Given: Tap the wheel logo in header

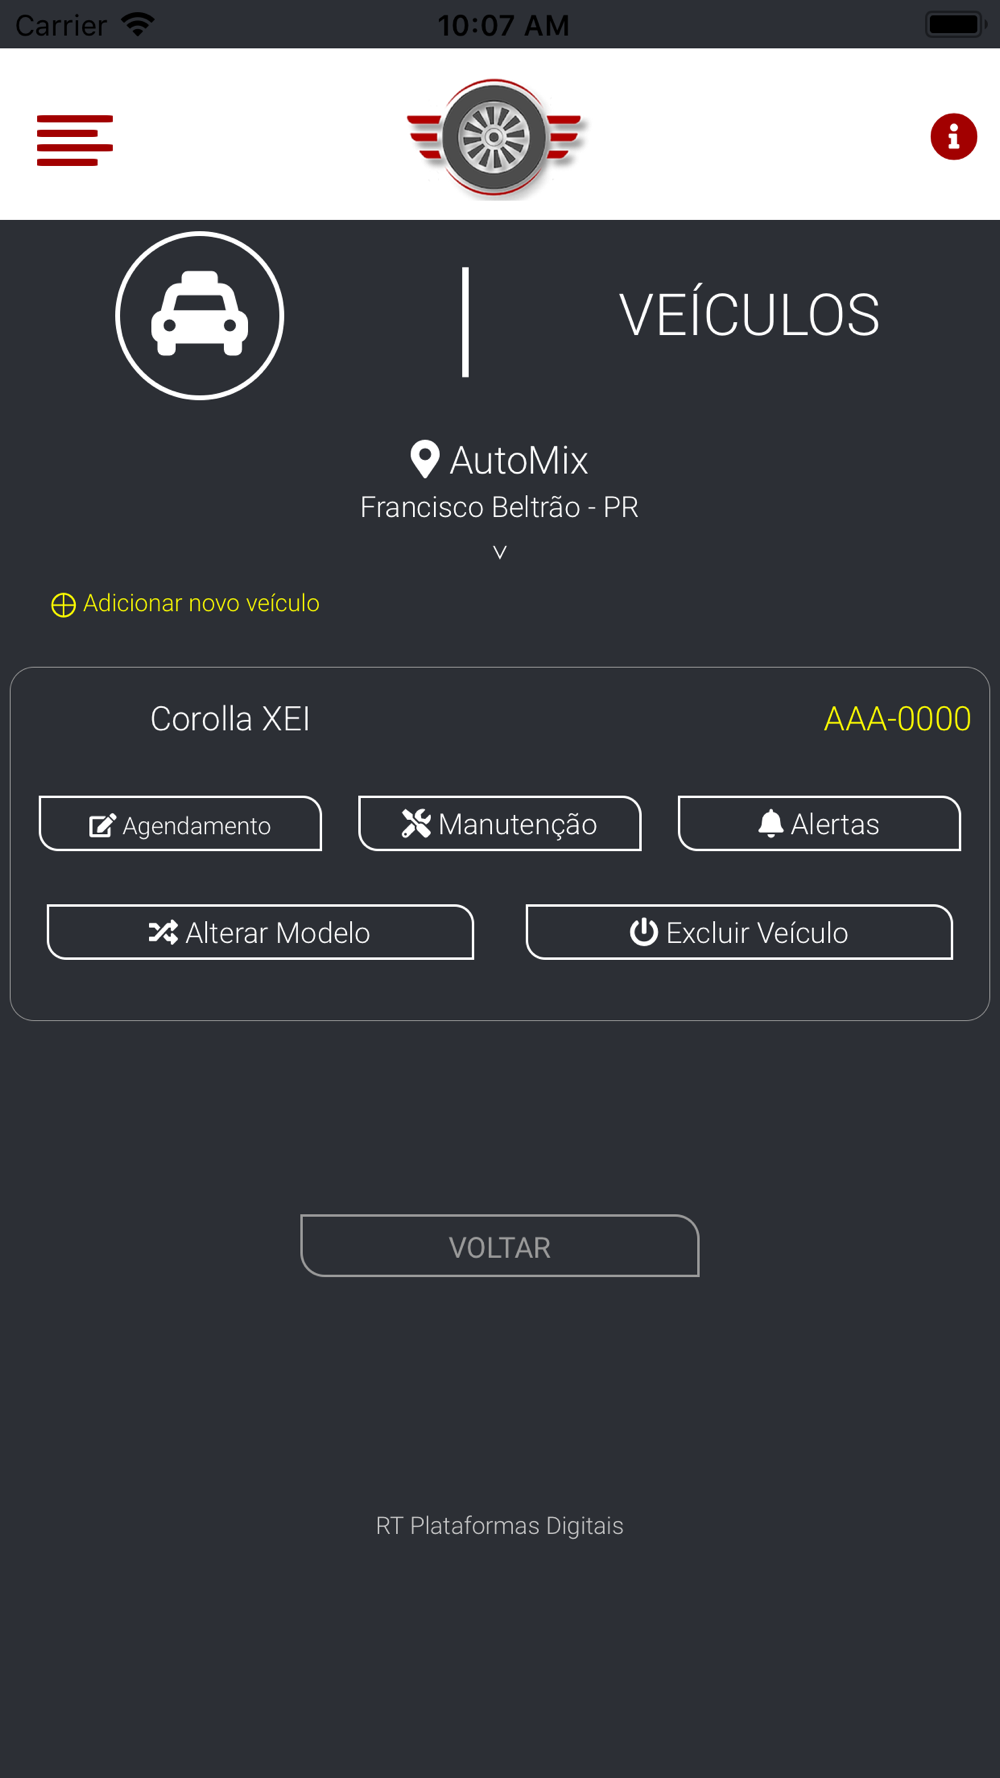Looking at the screenshot, I should (x=496, y=138).
